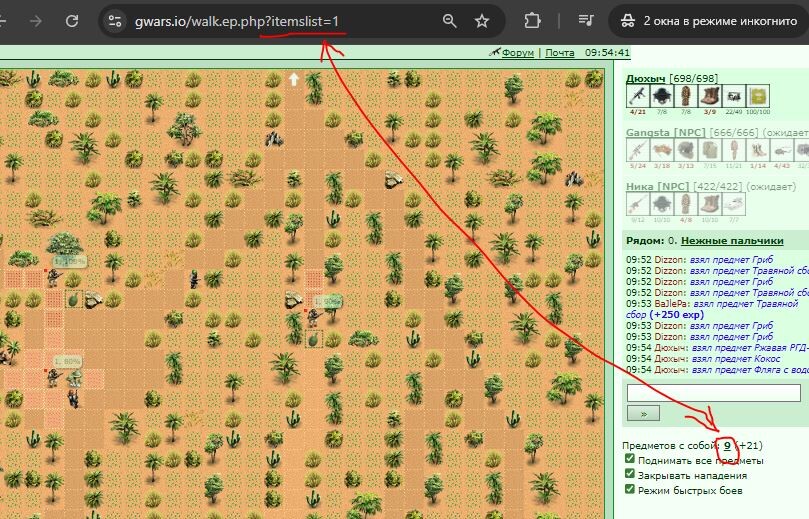Open the Форум link

[517, 53]
